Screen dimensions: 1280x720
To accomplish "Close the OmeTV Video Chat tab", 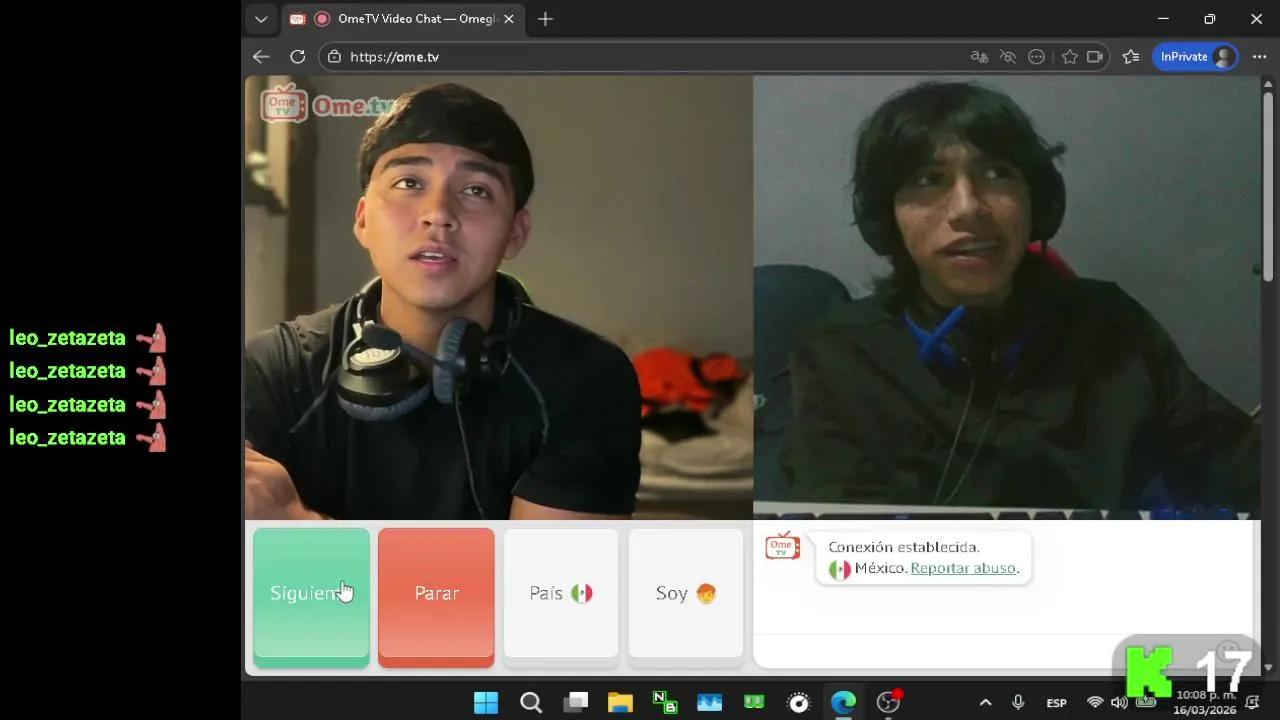I will [508, 19].
